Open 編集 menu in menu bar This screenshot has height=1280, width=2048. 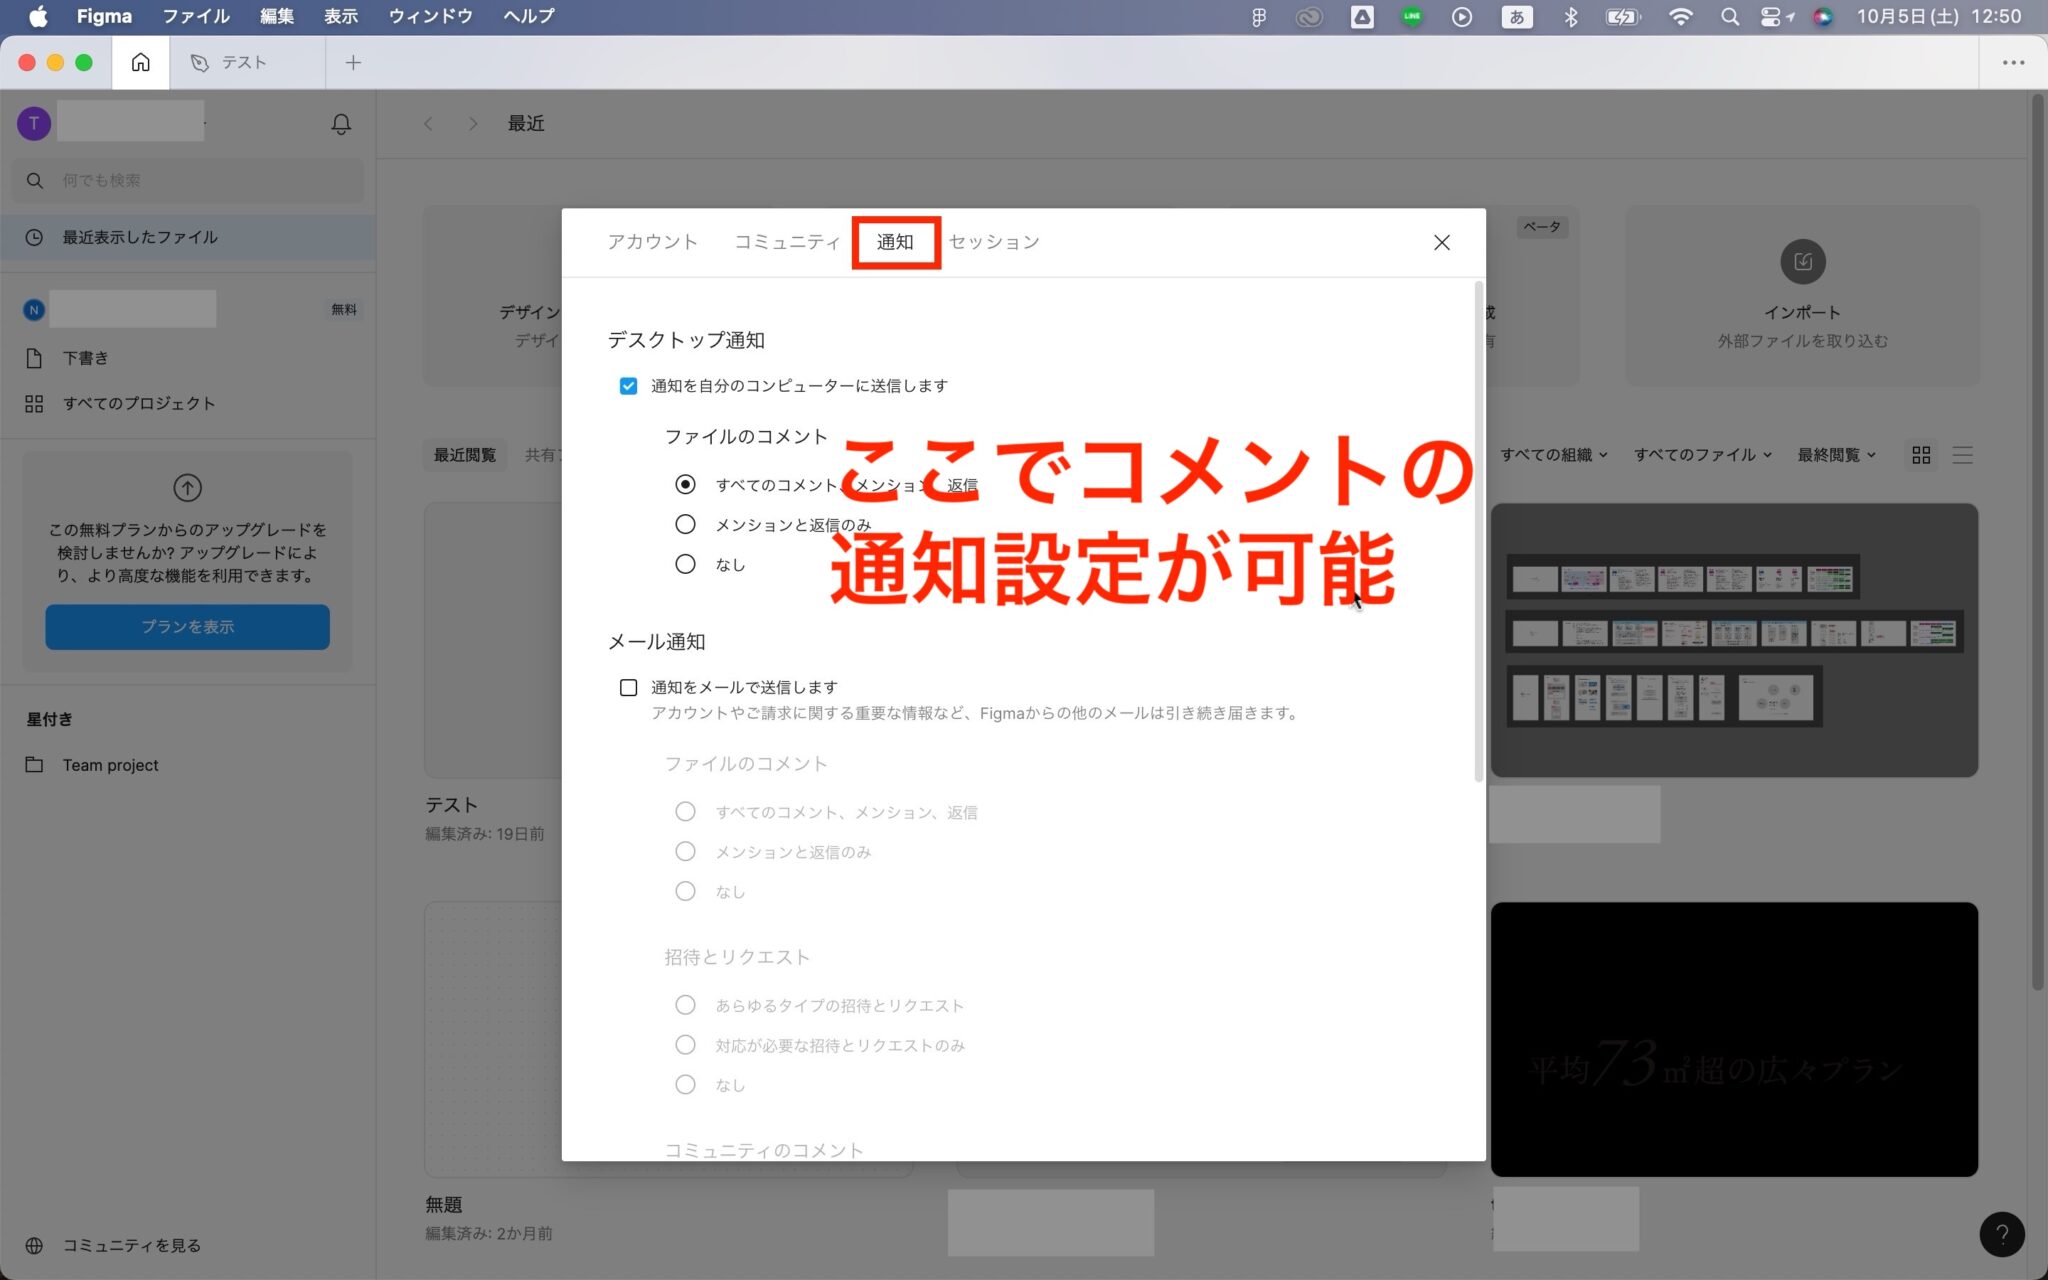(x=277, y=16)
